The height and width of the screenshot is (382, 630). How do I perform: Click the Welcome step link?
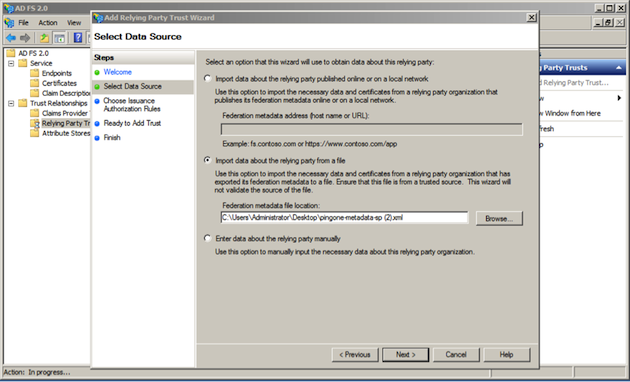(118, 72)
